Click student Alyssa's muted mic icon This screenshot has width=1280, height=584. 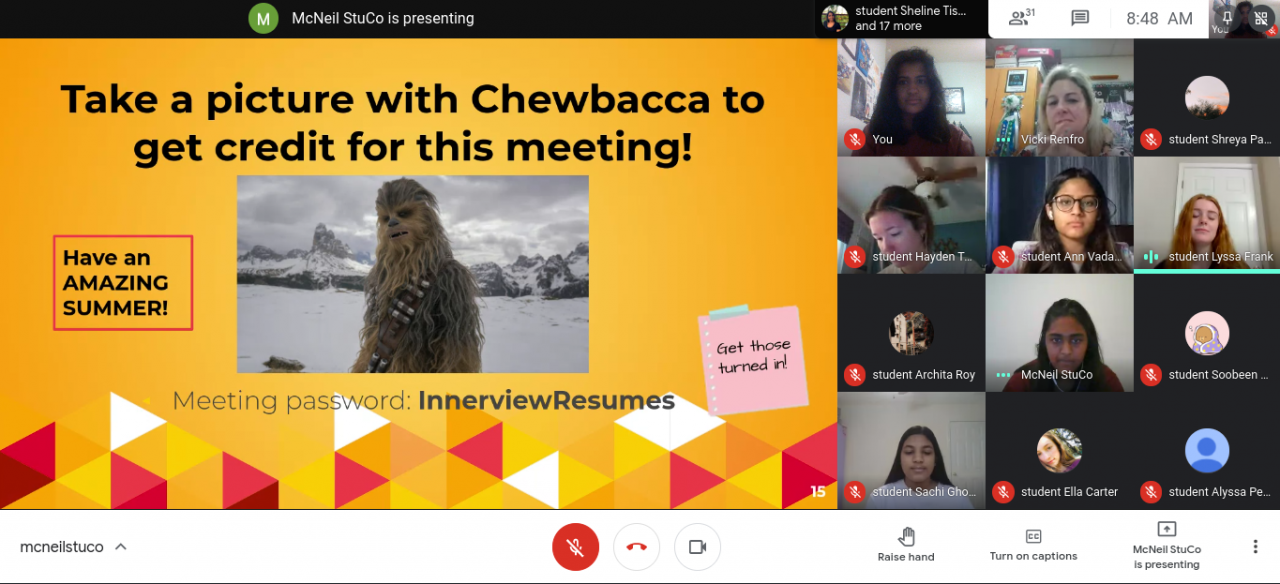[1151, 491]
